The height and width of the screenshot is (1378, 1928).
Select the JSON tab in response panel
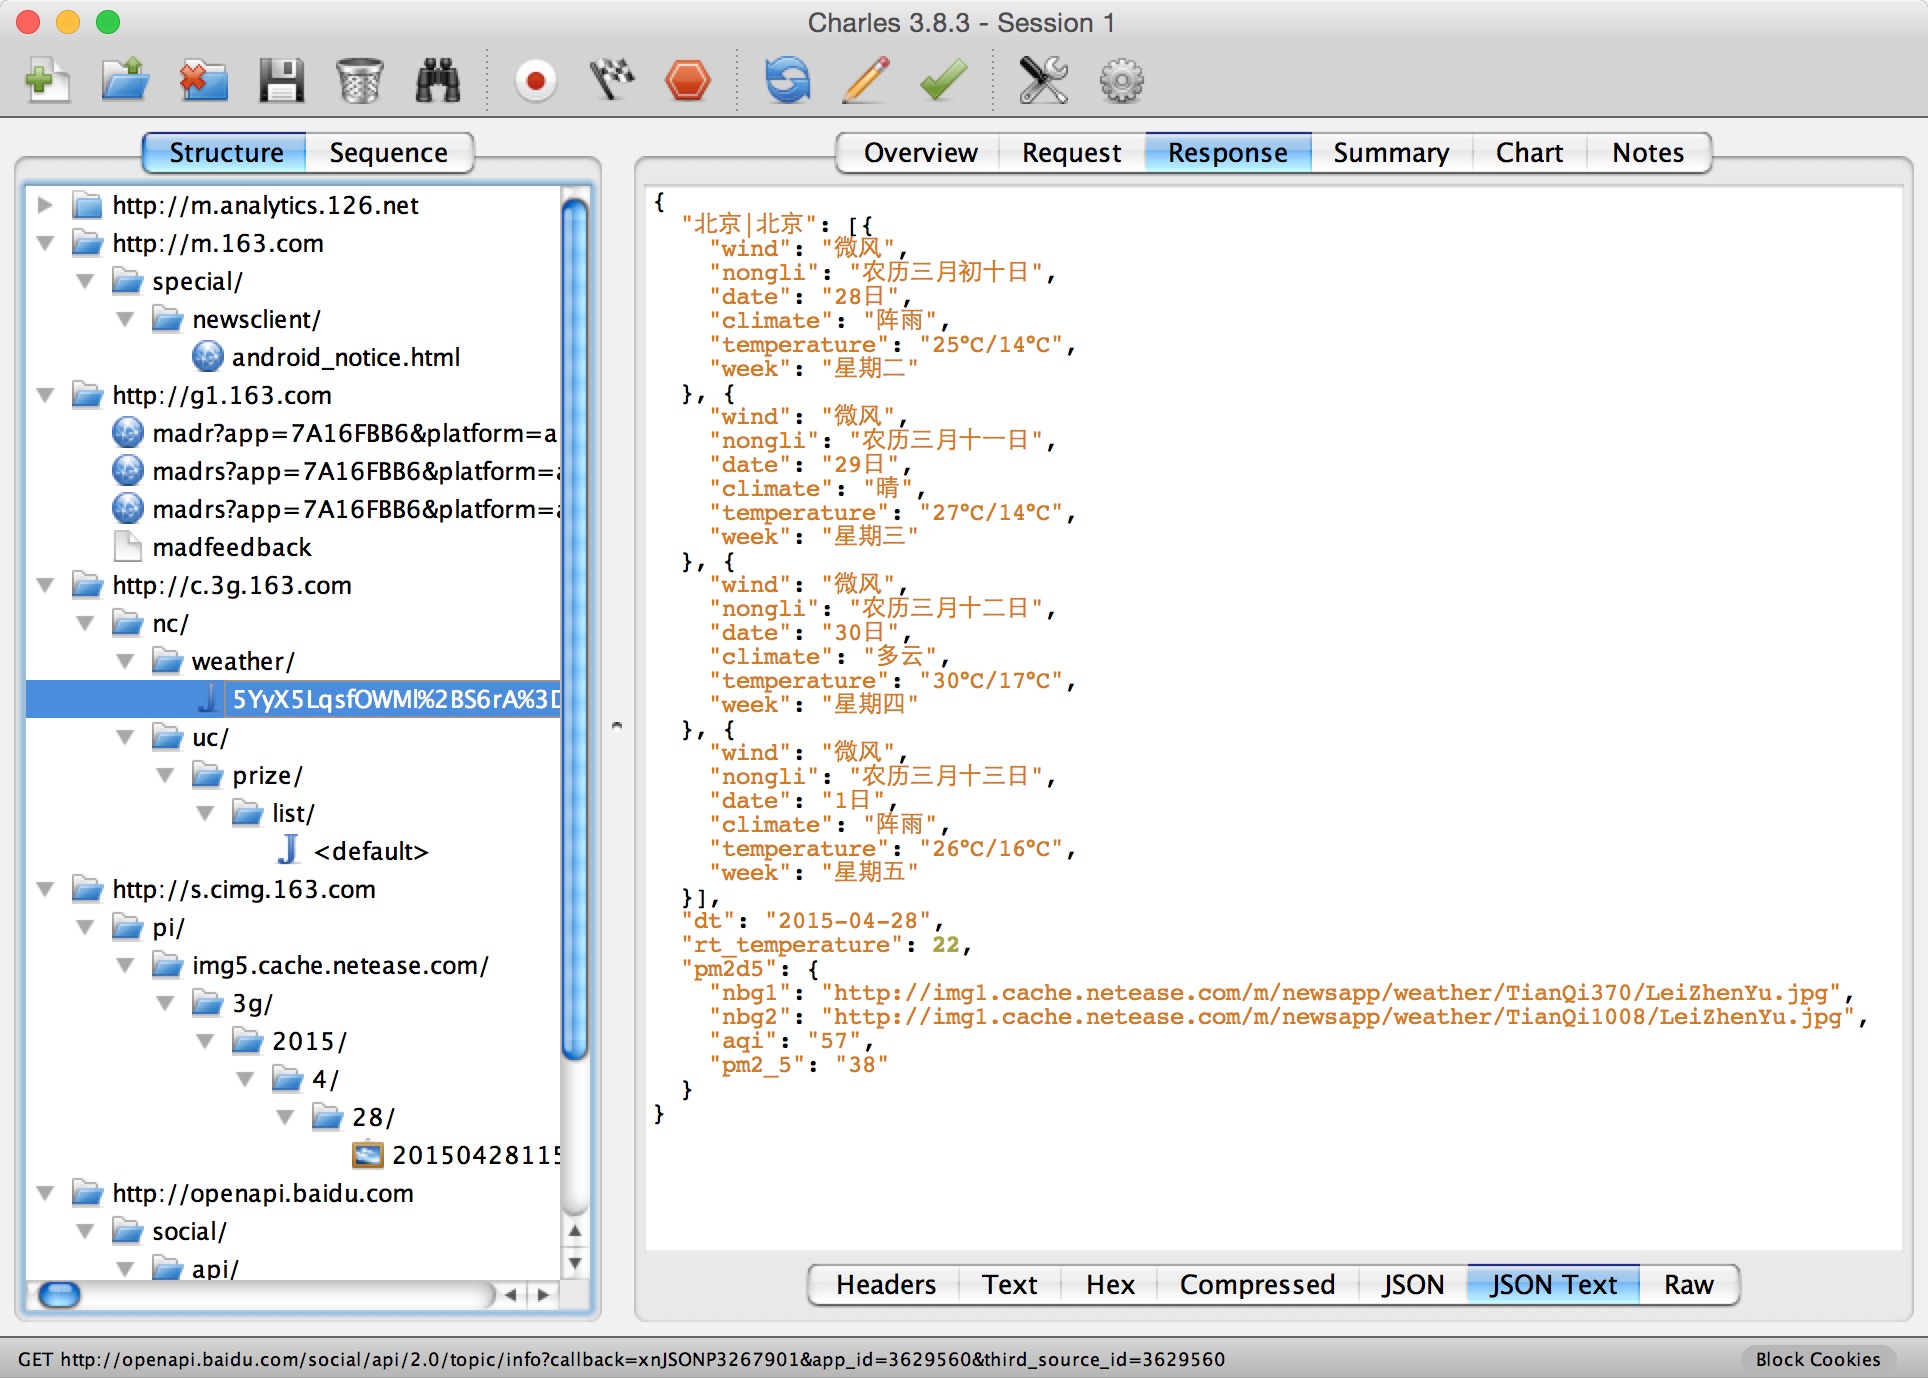[x=1409, y=1284]
